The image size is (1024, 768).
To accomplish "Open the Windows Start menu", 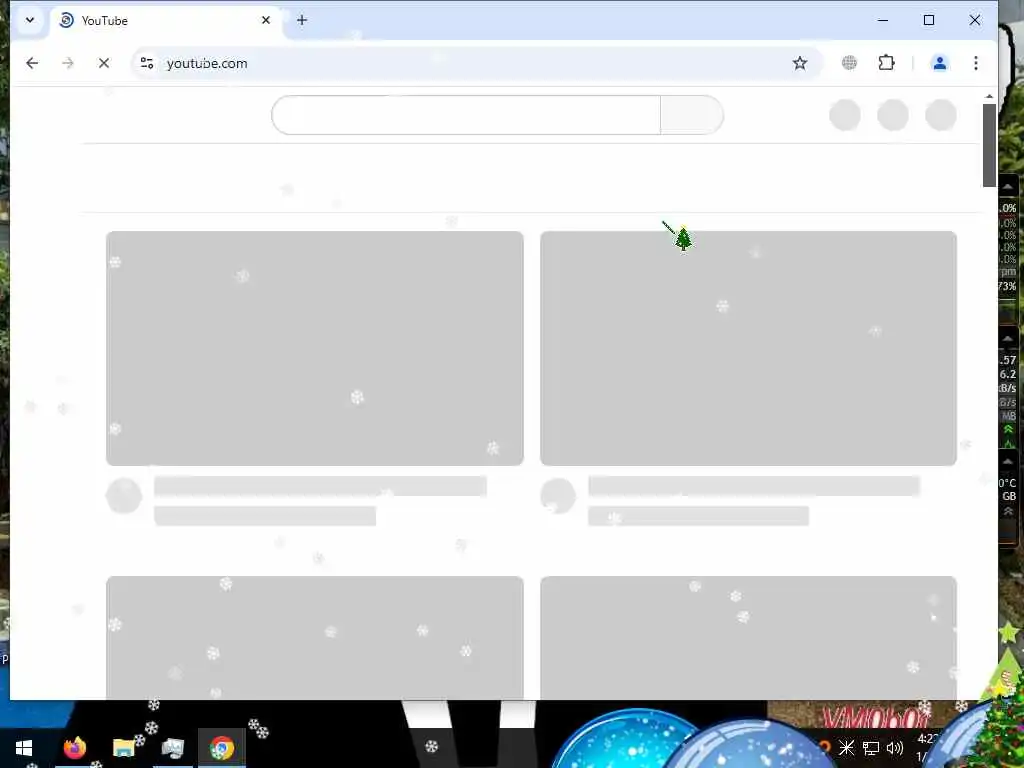I will click(x=24, y=748).
